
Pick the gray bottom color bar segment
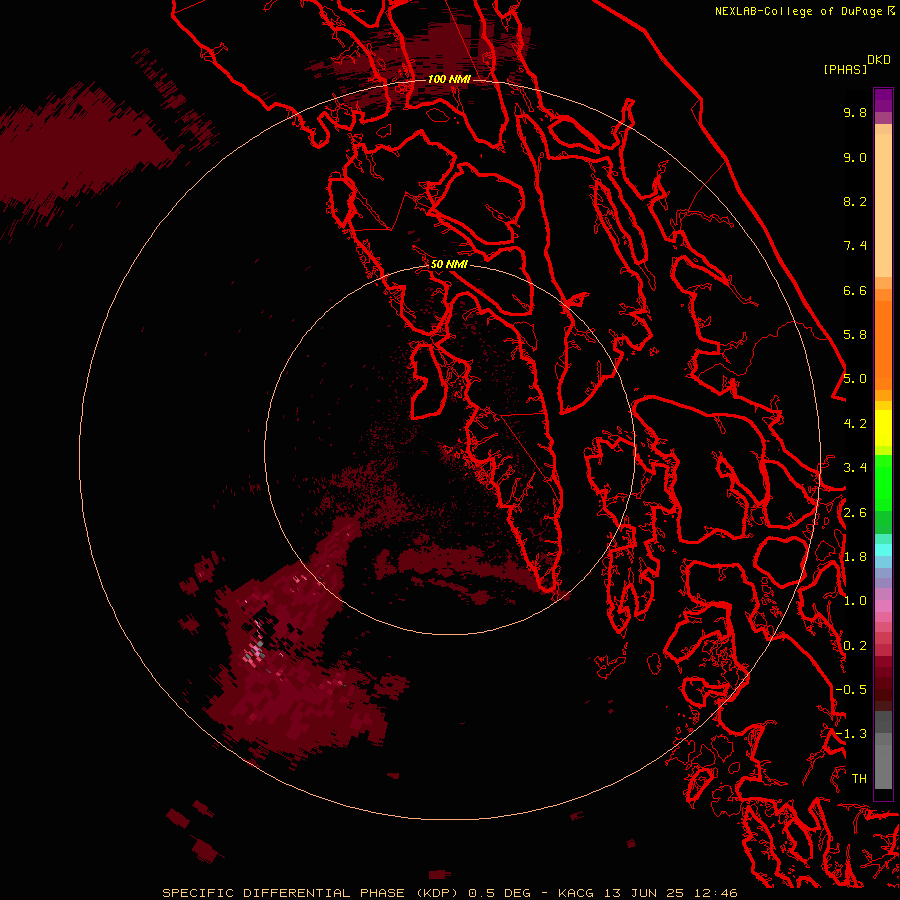pyautogui.click(x=883, y=766)
